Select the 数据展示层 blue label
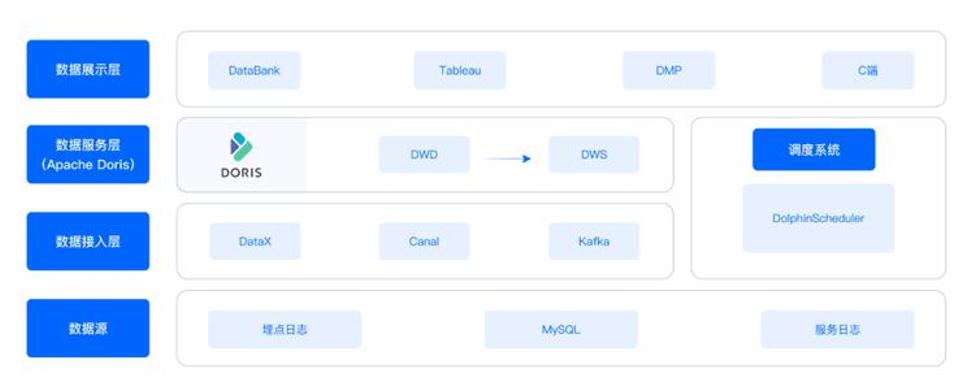975x387 pixels. click(88, 69)
